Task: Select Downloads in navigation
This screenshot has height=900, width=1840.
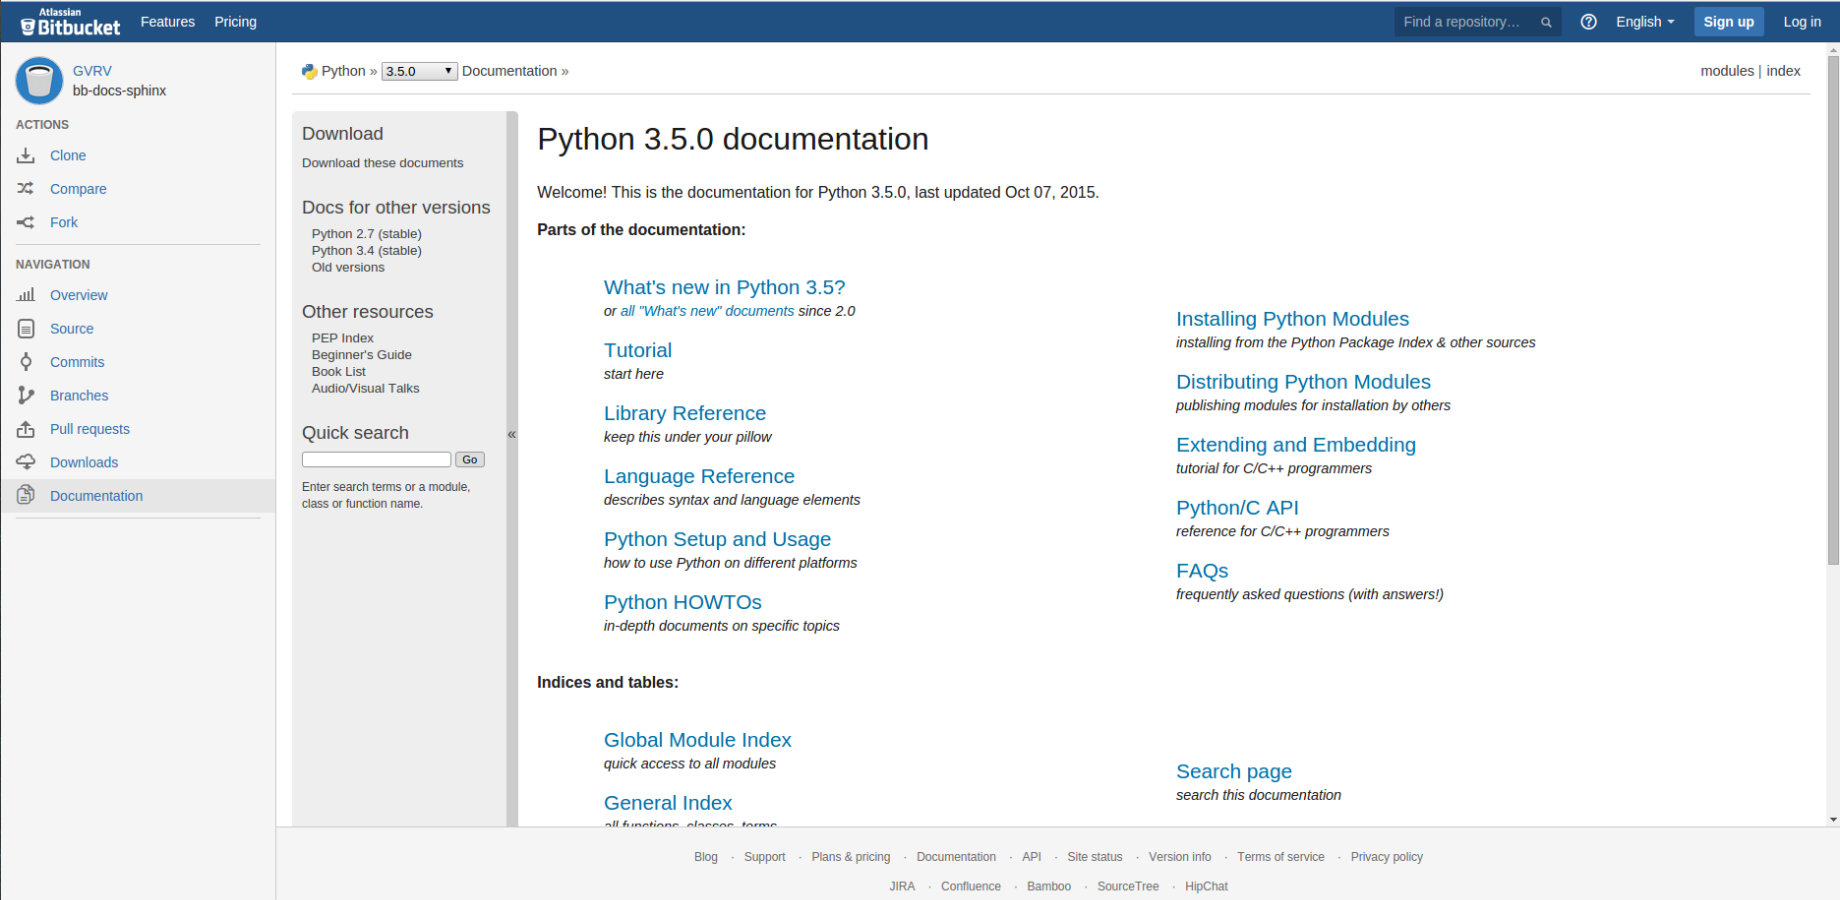Action: pos(84,462)
